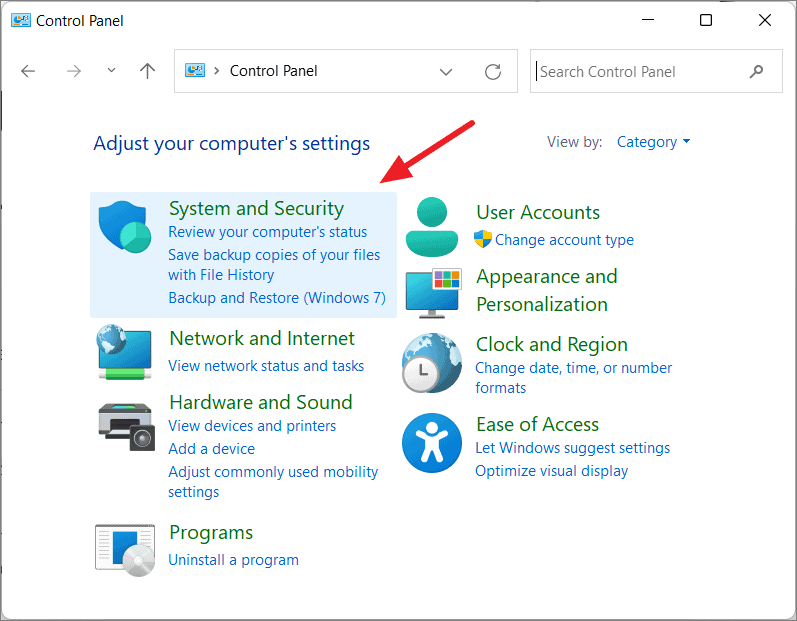The height and width of the screenshot is (621, 797).
Task: Click Optimize visual display link
Action: pos(551,471)
